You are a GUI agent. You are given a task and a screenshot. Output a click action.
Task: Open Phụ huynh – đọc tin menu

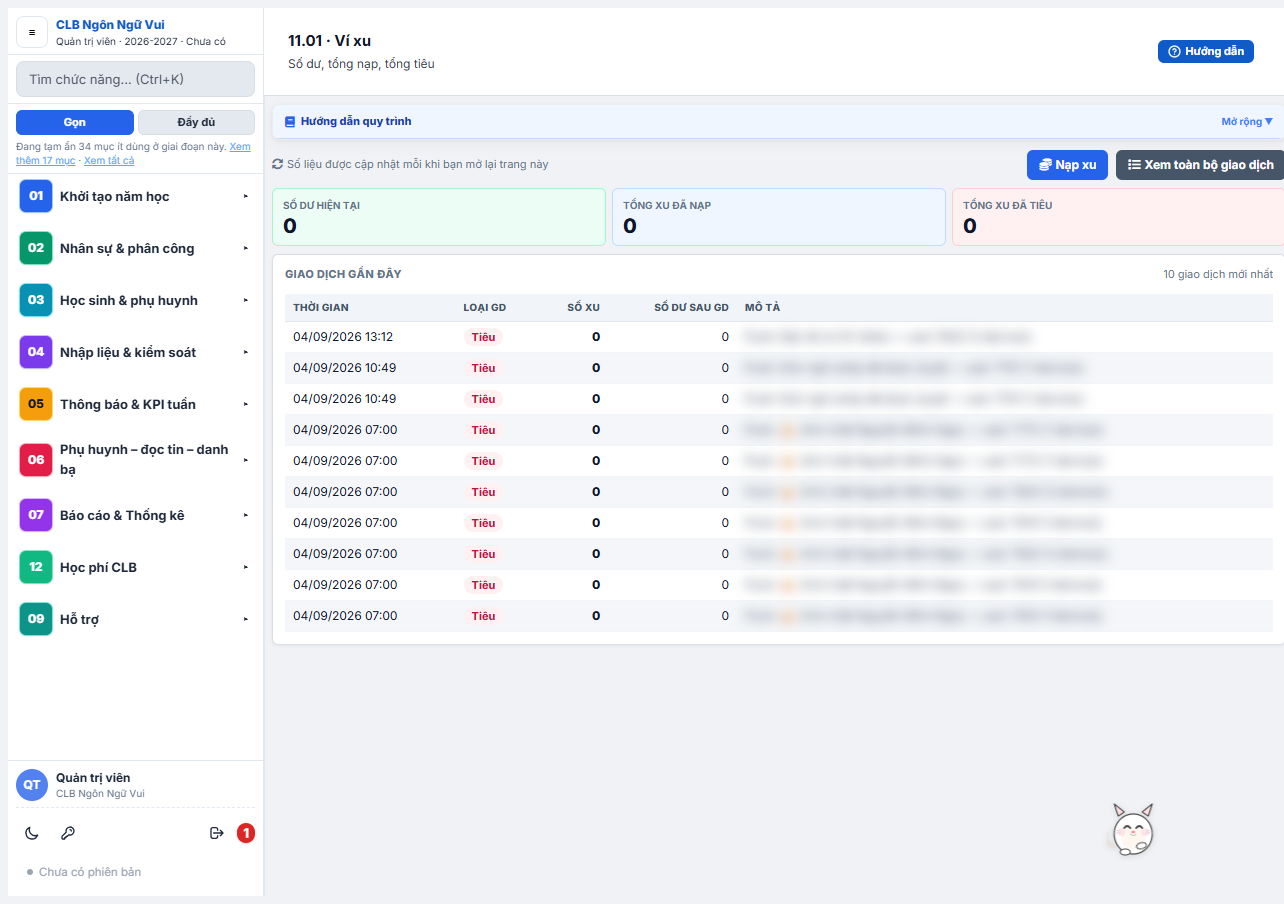click(x=135, y=460)
